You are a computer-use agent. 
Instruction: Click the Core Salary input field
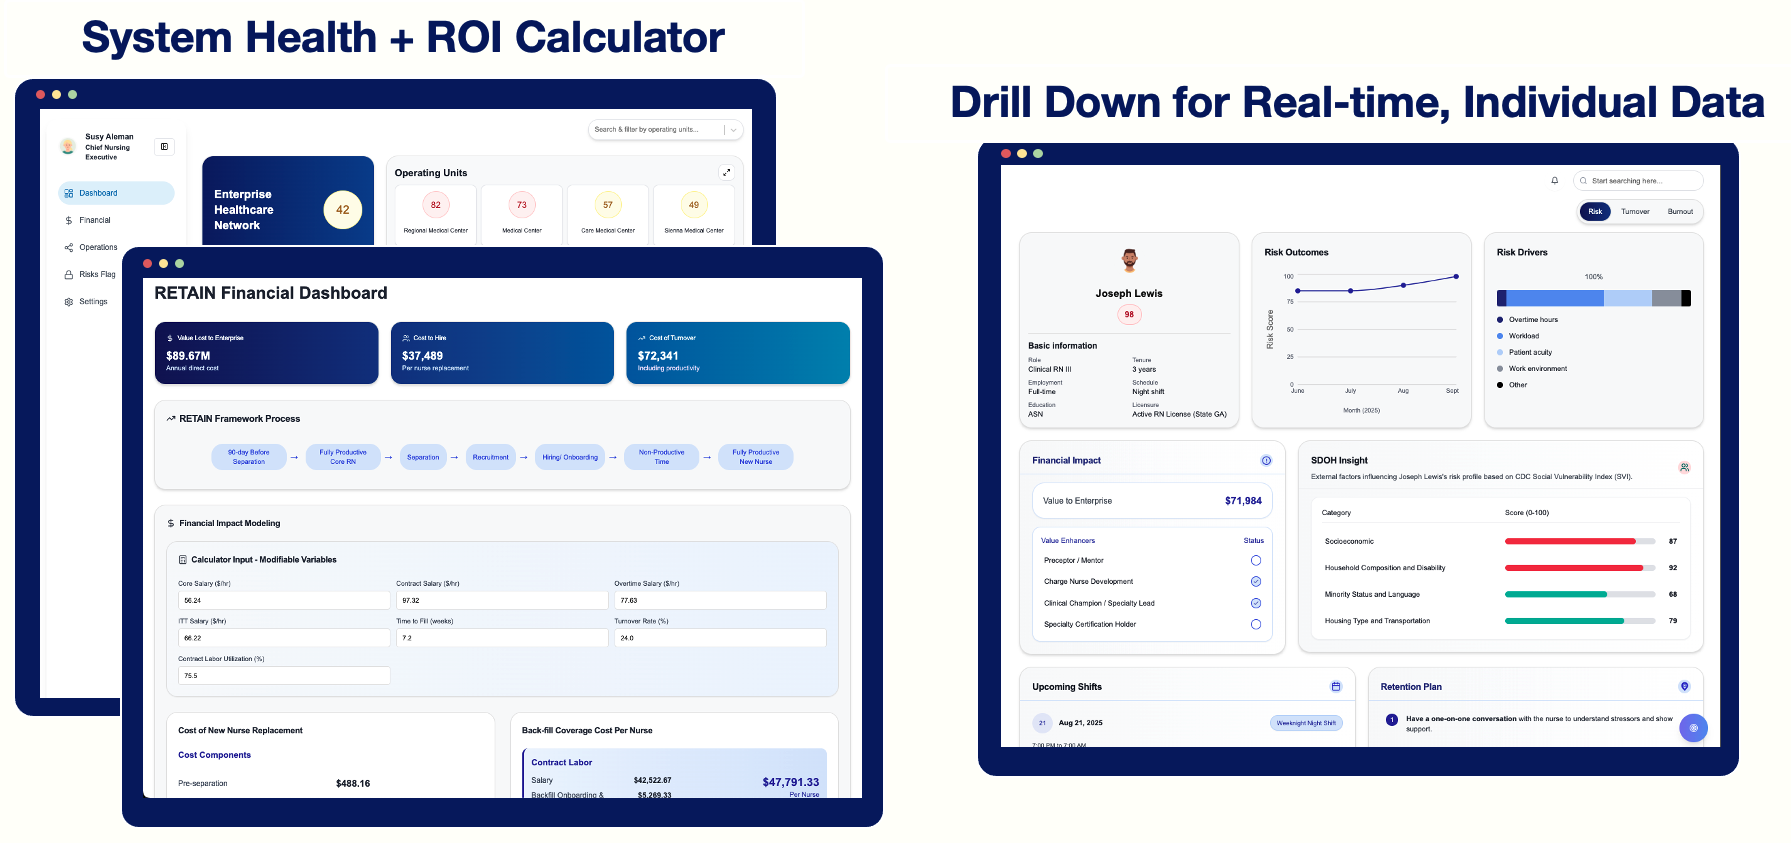coord(284,600)
